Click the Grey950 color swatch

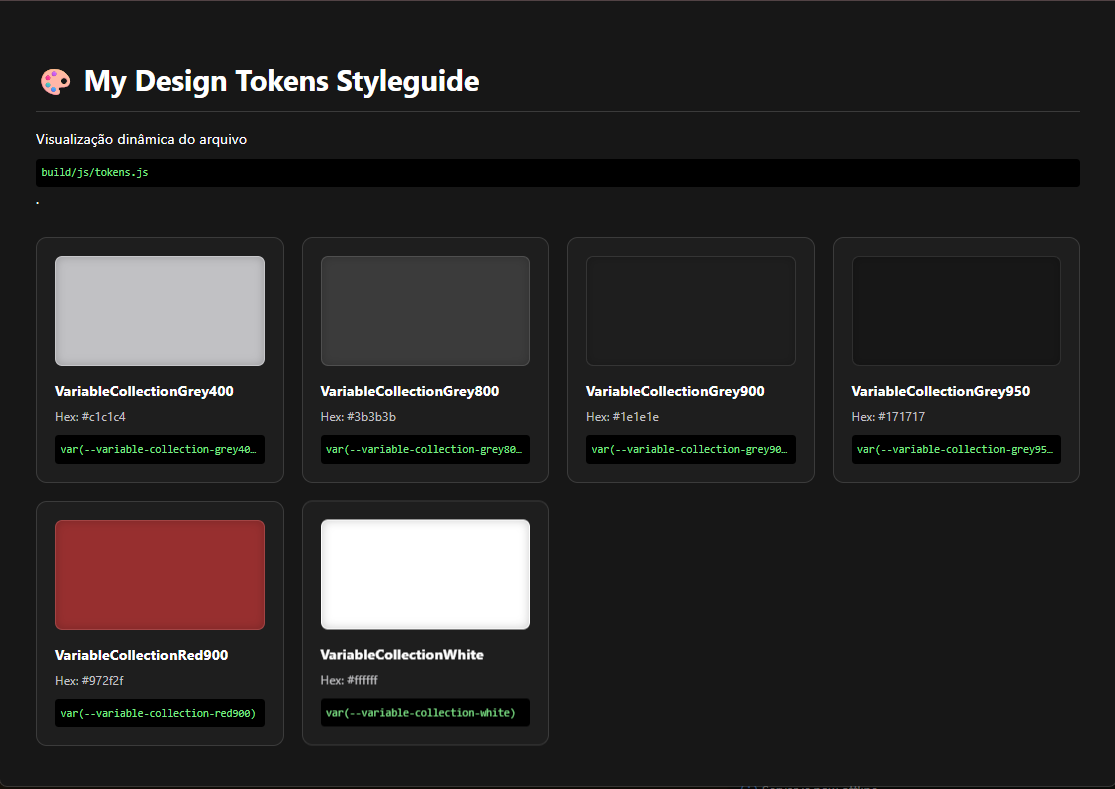pos(956,311)
